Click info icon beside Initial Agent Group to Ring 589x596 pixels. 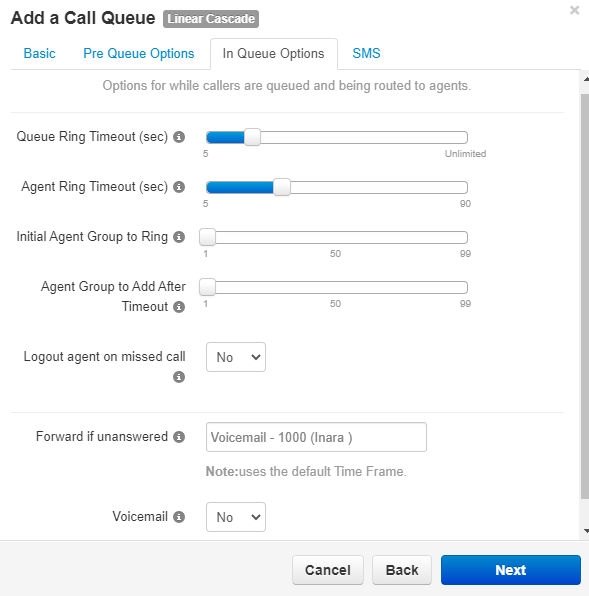pyautogui.click(x=179, y=237)
